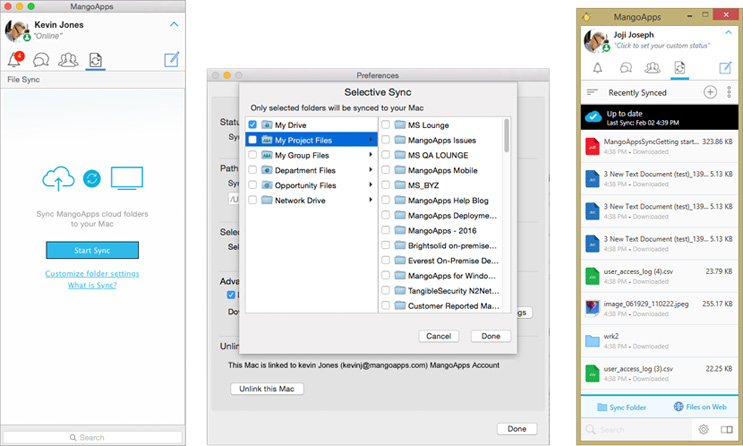743x446 pixels.
Task: Click the scrollbar in Selective Sync folder list
Action: pyautogui.click(x=507, y=136)
